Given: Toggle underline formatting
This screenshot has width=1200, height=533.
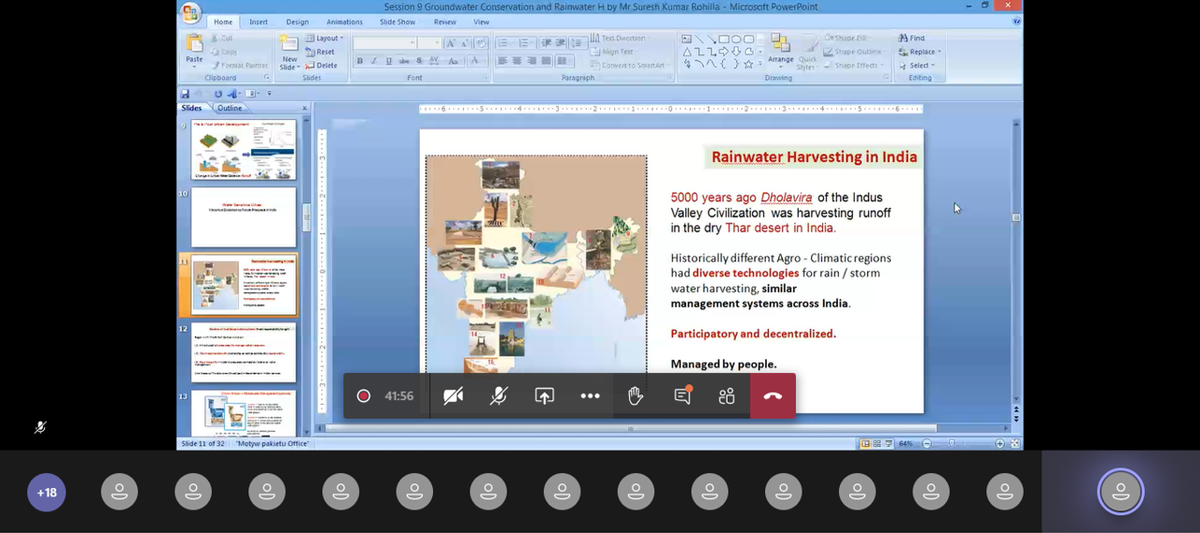Looking at the screenshot, I should coord(387,61).
